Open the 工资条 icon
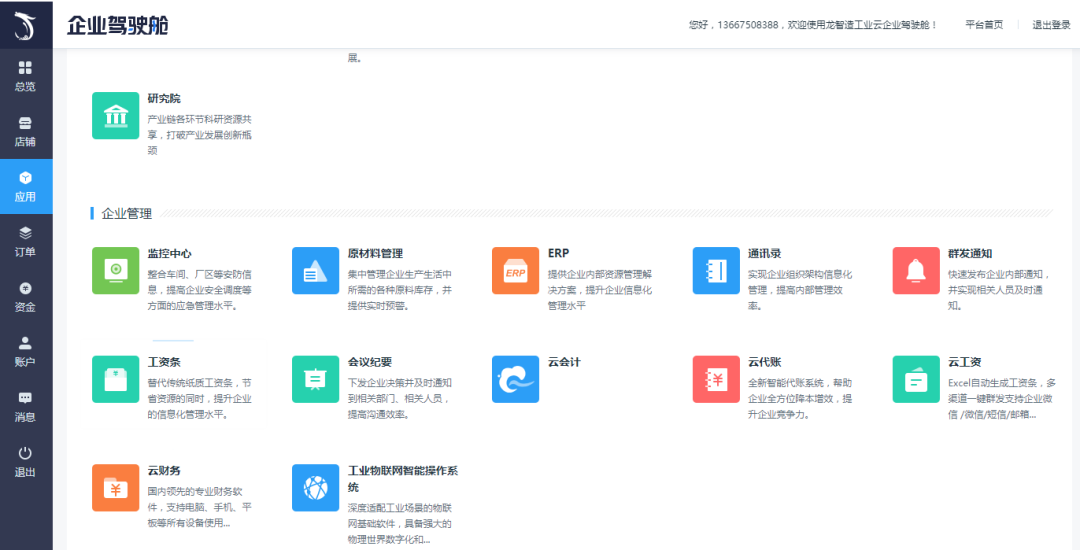1080x550 pixels. 115,379
